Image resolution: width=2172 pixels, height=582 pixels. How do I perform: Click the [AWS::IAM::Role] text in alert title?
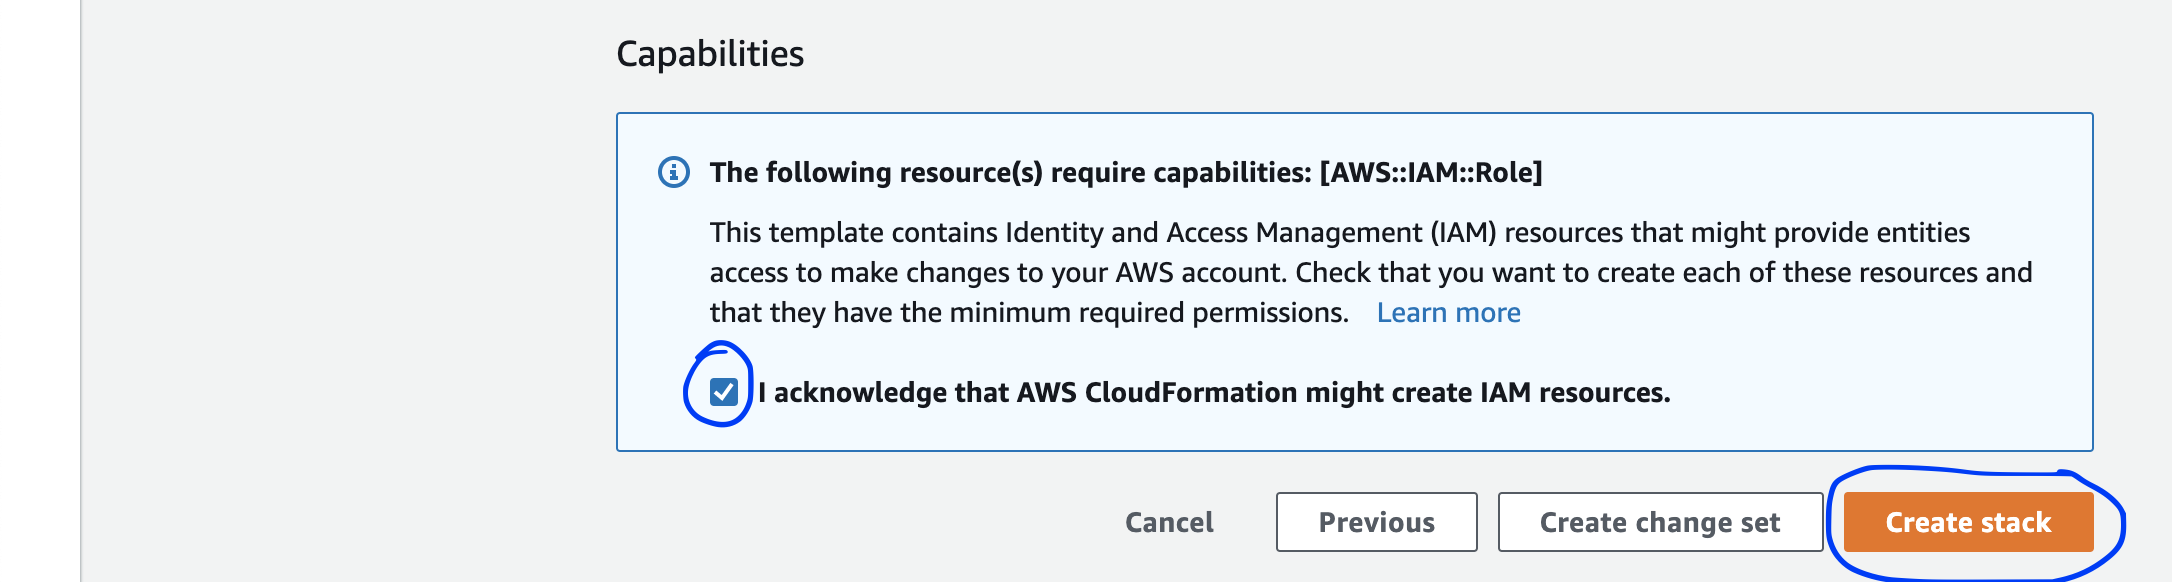tap(1431, 172)
